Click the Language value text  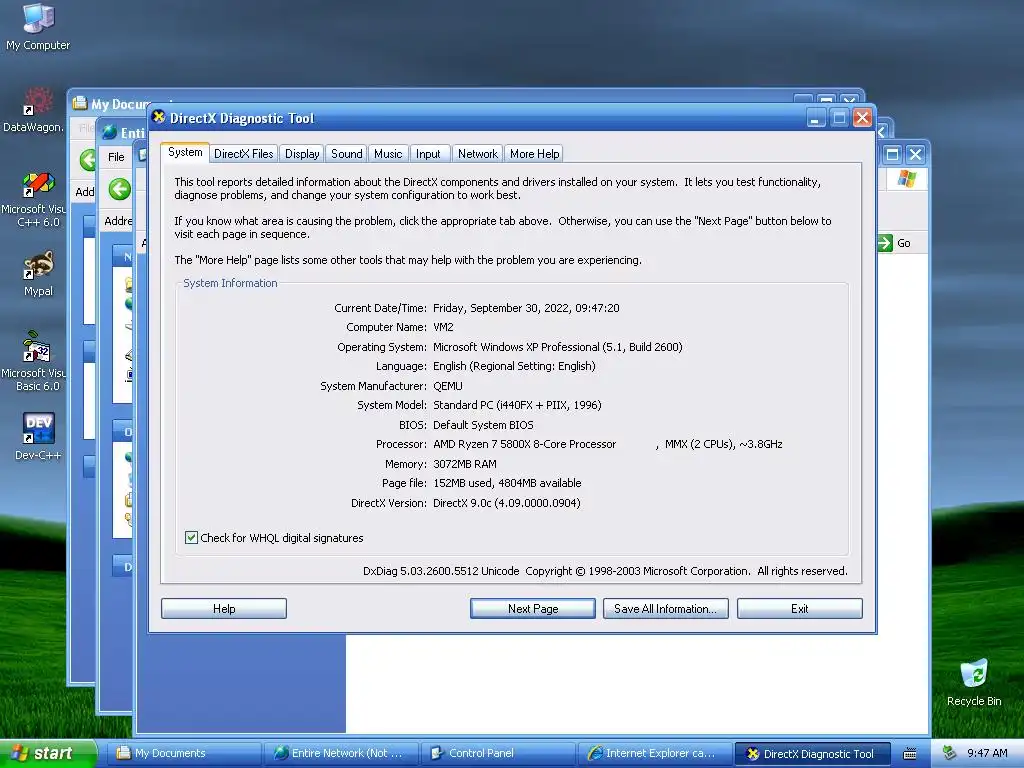515,366
